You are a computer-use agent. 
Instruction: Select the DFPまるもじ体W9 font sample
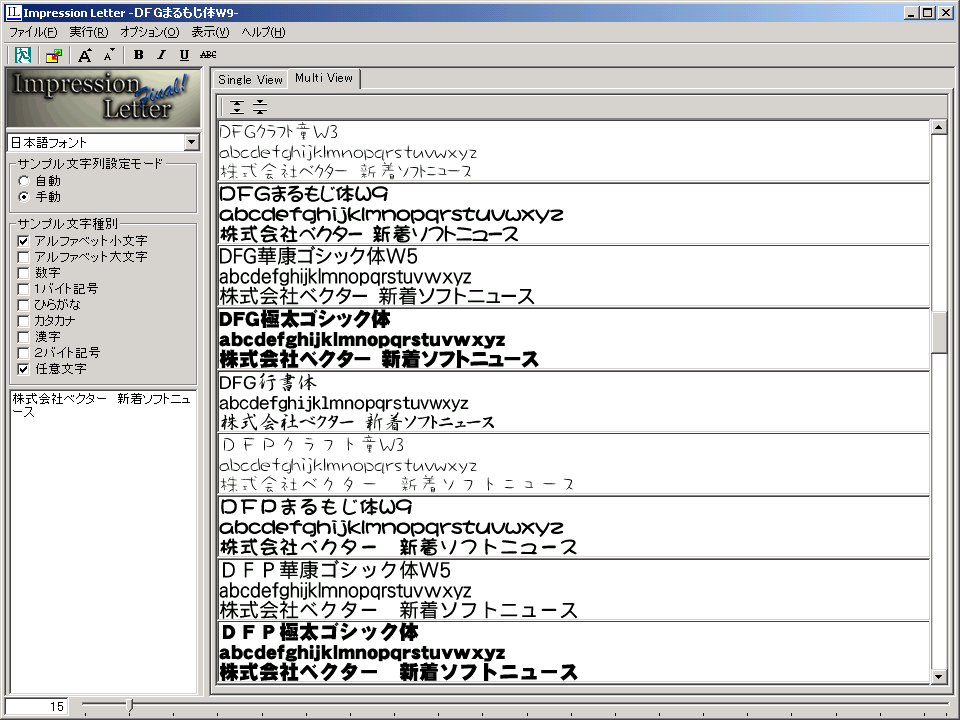pos(574,527)
